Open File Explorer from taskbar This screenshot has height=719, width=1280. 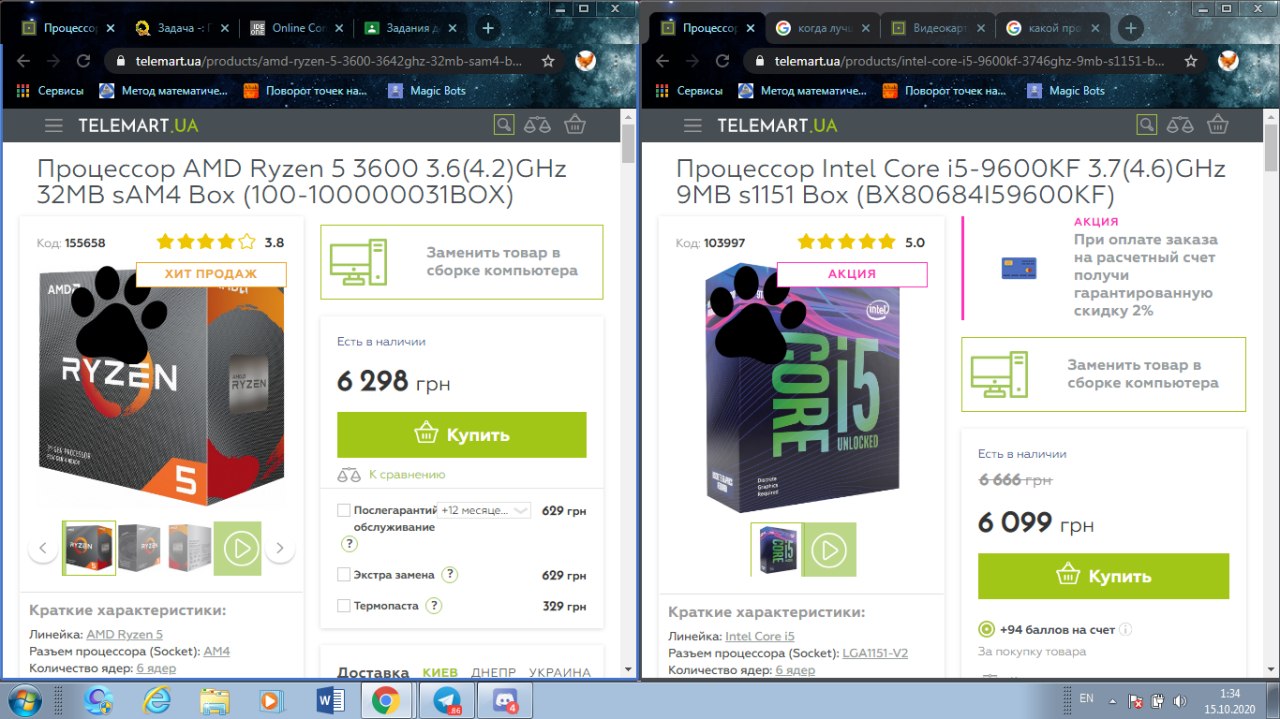click(x=215, y=700)
